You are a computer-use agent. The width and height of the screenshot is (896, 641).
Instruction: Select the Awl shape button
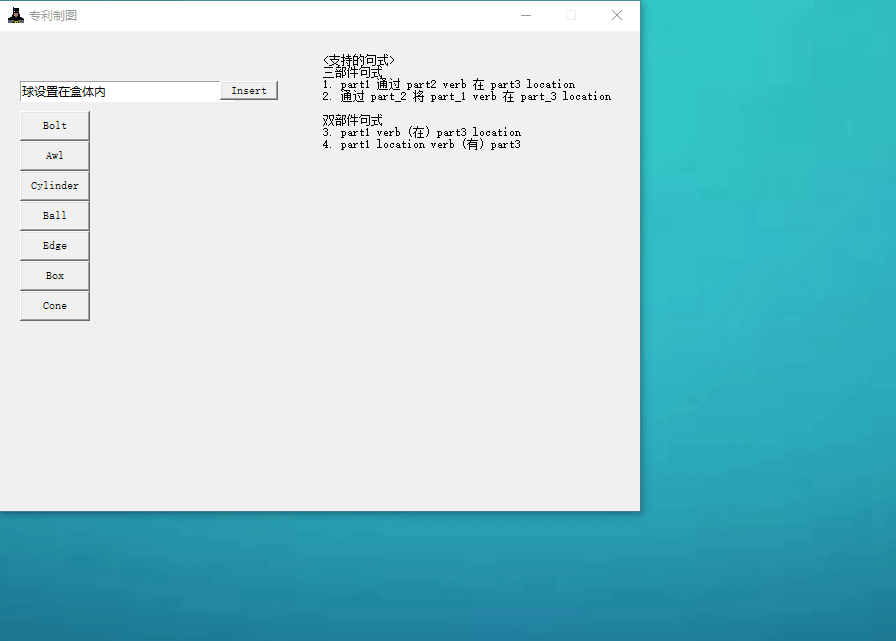pyautogui.click(x=55, y=156)
